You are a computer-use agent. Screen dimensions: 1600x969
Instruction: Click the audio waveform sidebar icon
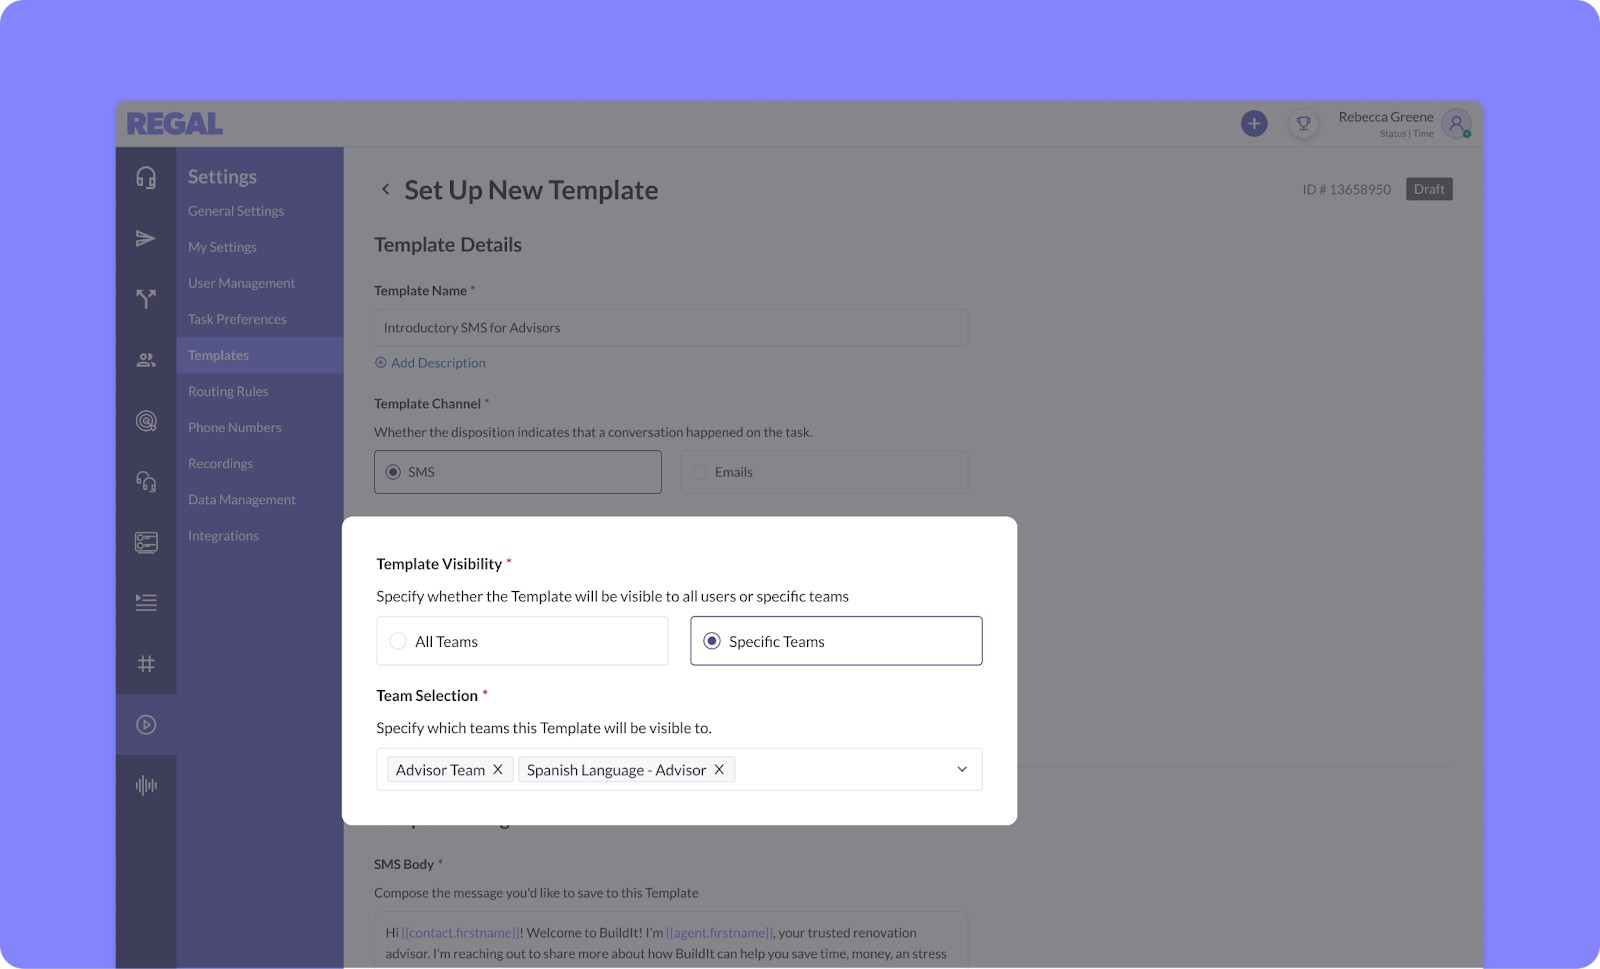pyautogui.click(x=146, y=785)
